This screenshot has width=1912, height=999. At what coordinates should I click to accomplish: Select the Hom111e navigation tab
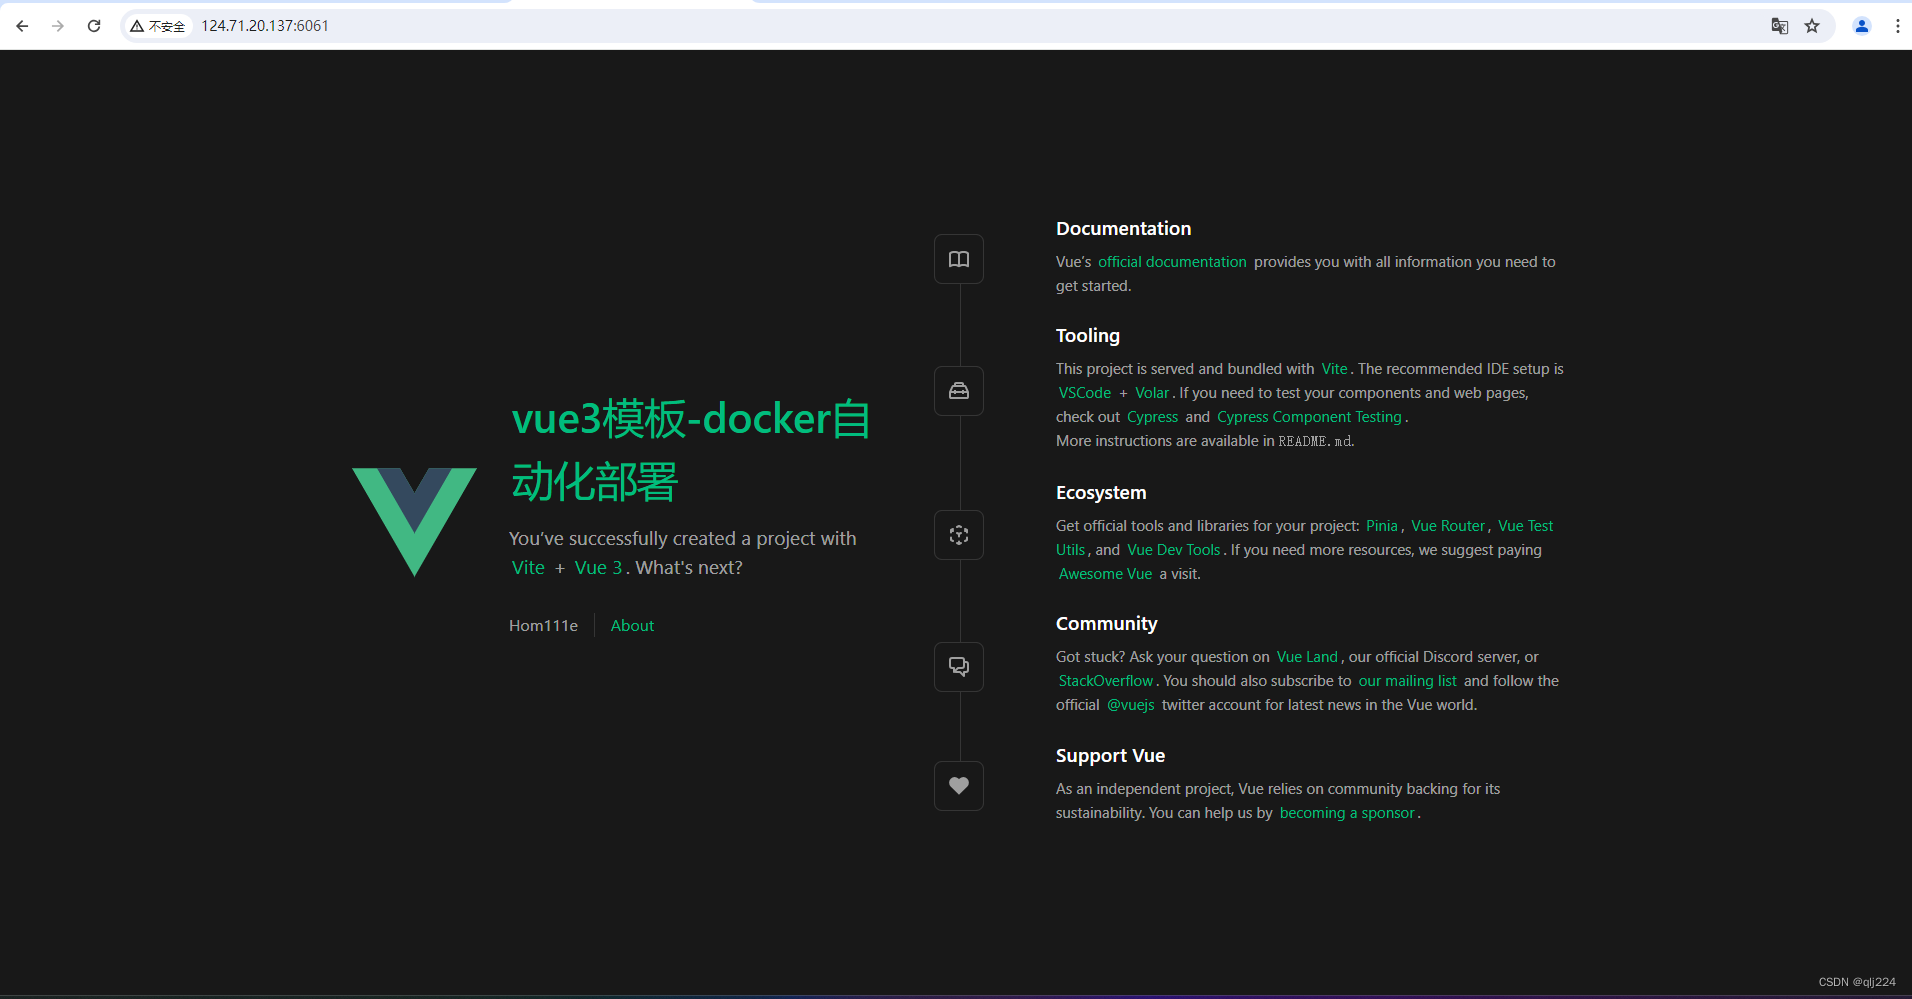pos(543,626)
